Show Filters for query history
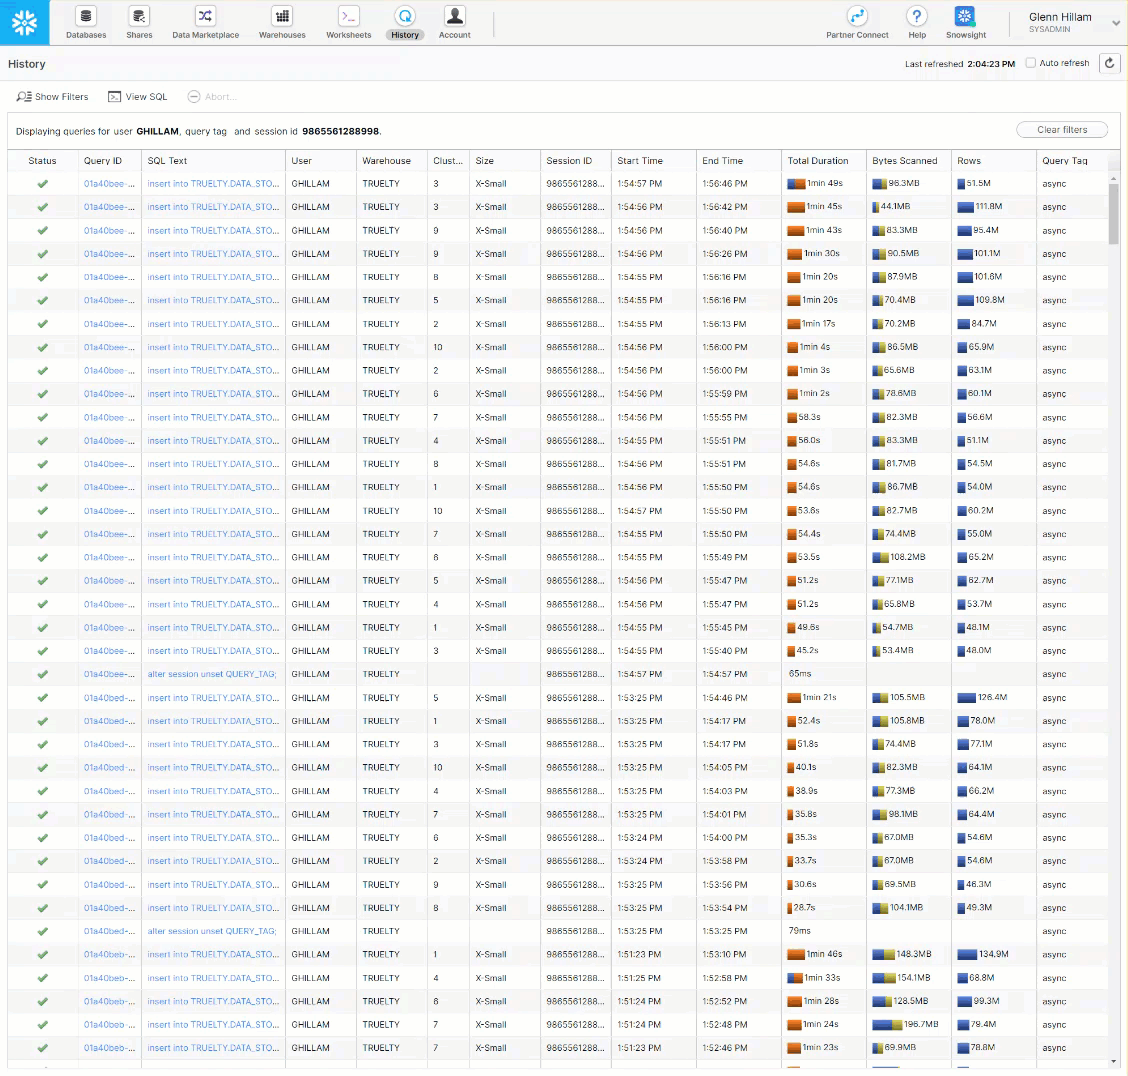 53,97
